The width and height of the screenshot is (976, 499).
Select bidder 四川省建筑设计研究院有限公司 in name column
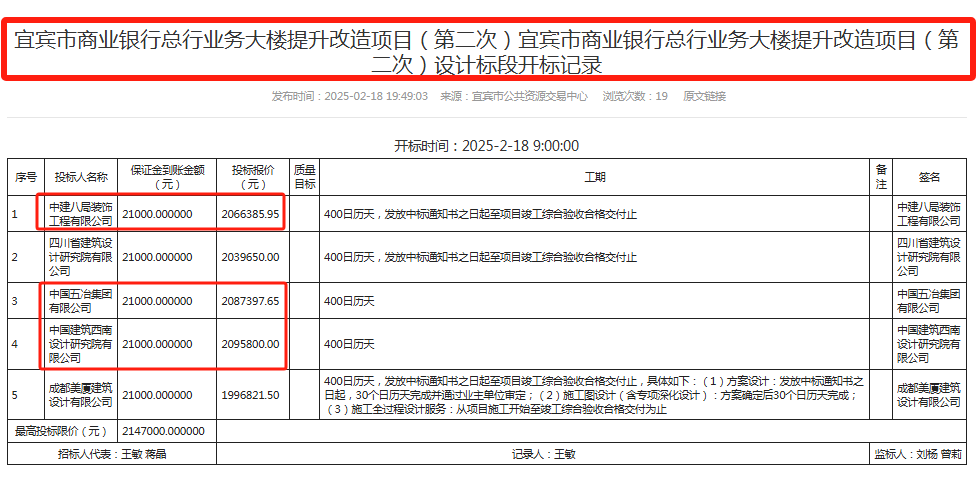(80, 257)
